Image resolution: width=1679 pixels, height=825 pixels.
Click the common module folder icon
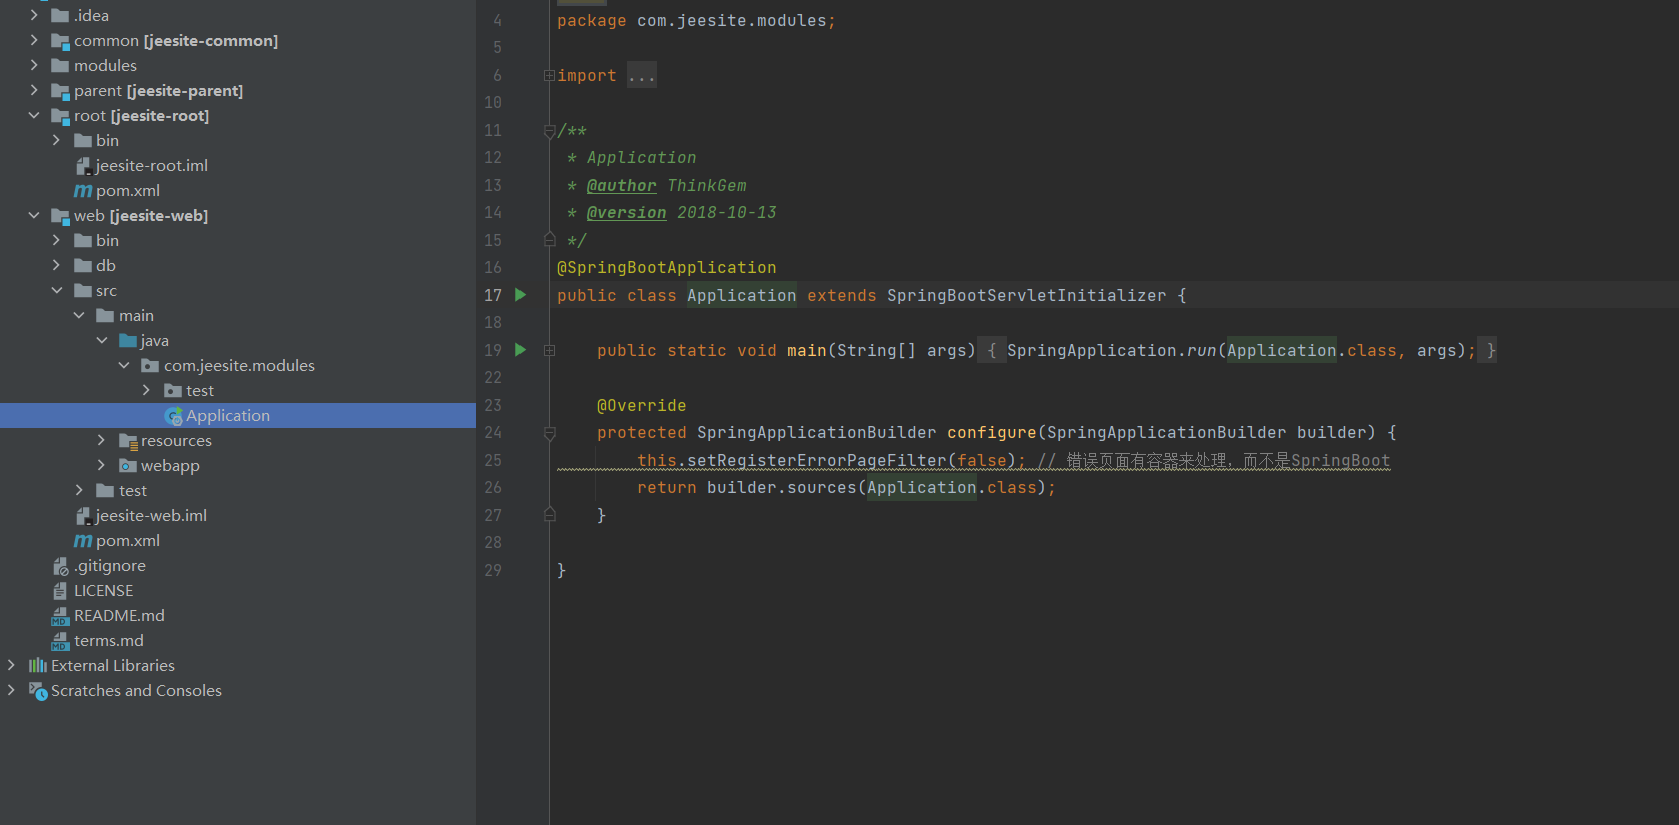tap(60, 41)
